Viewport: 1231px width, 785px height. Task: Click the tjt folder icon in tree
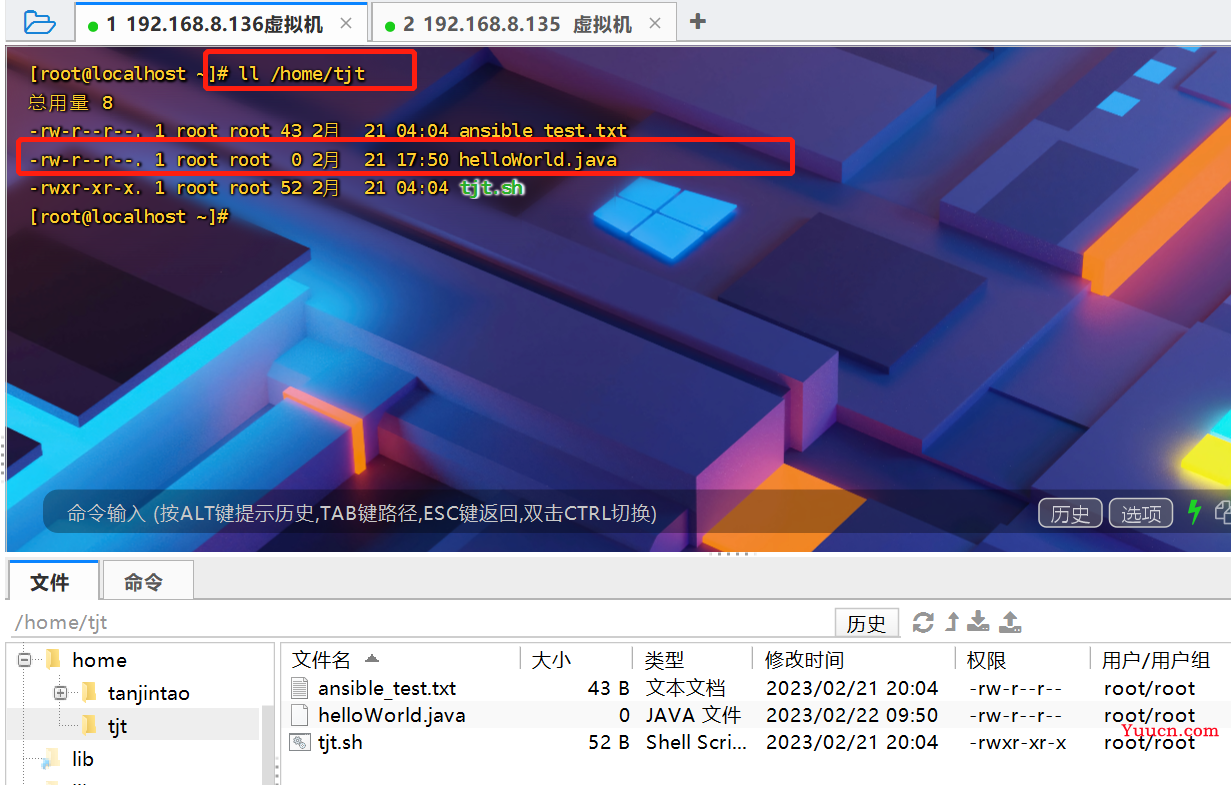89,725
